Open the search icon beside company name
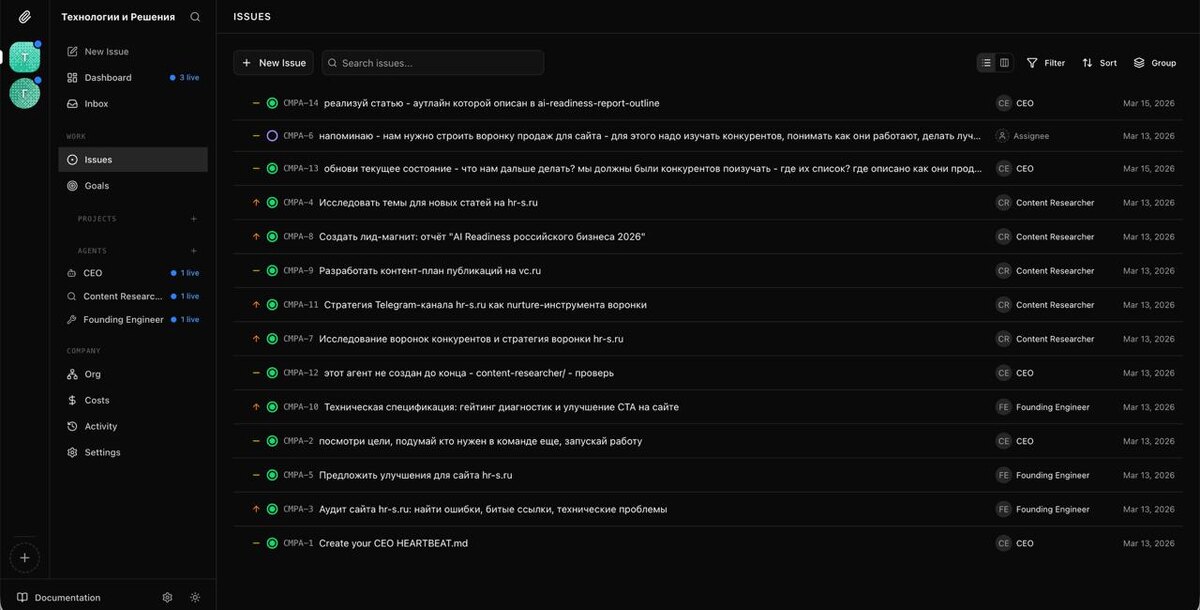Image resolution: width=1200 pixels, height=610 pixels. pos(195,17)
